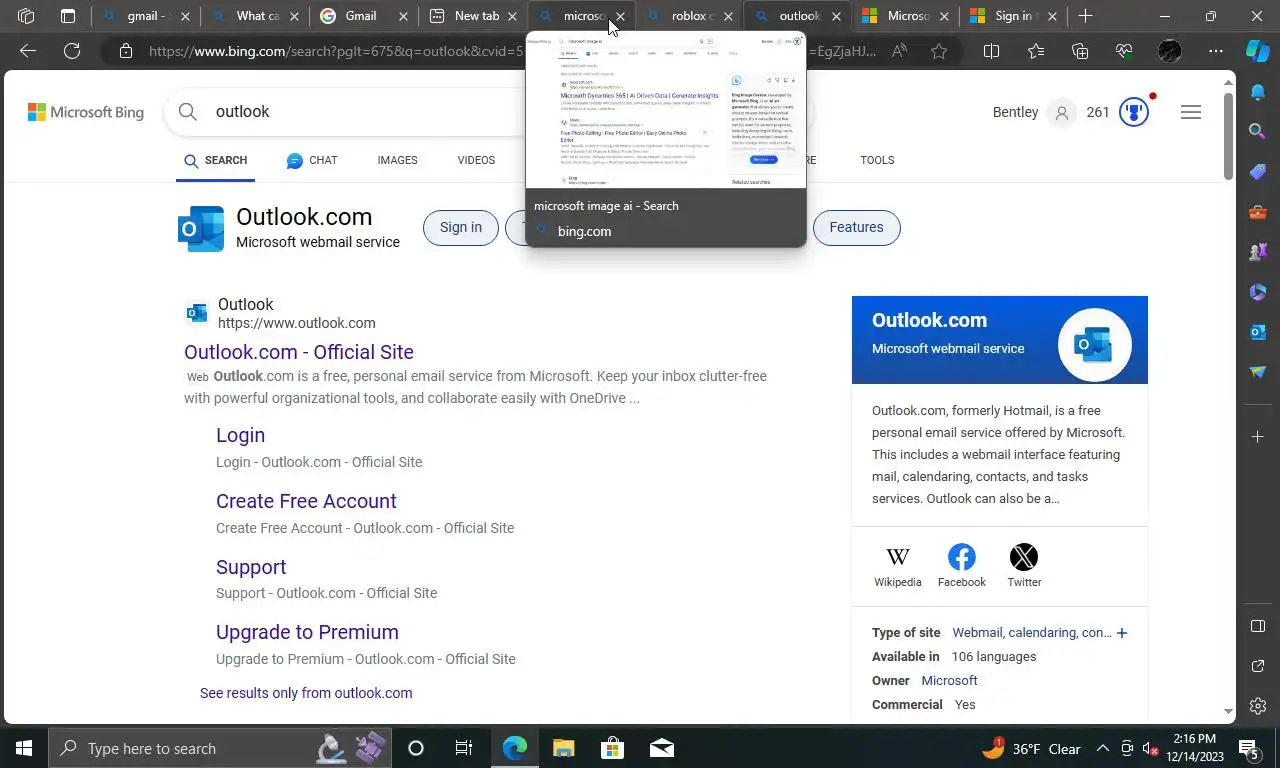Open link in new window sidebar icon
Viewport: 1280px width, 768px height.
1258,666
